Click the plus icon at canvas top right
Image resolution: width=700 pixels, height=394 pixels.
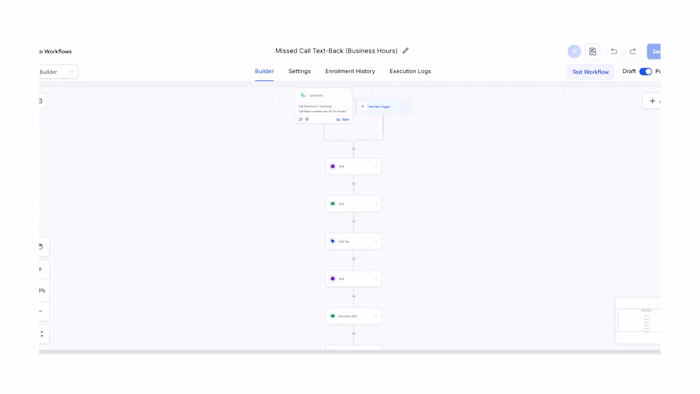(652, 101)
